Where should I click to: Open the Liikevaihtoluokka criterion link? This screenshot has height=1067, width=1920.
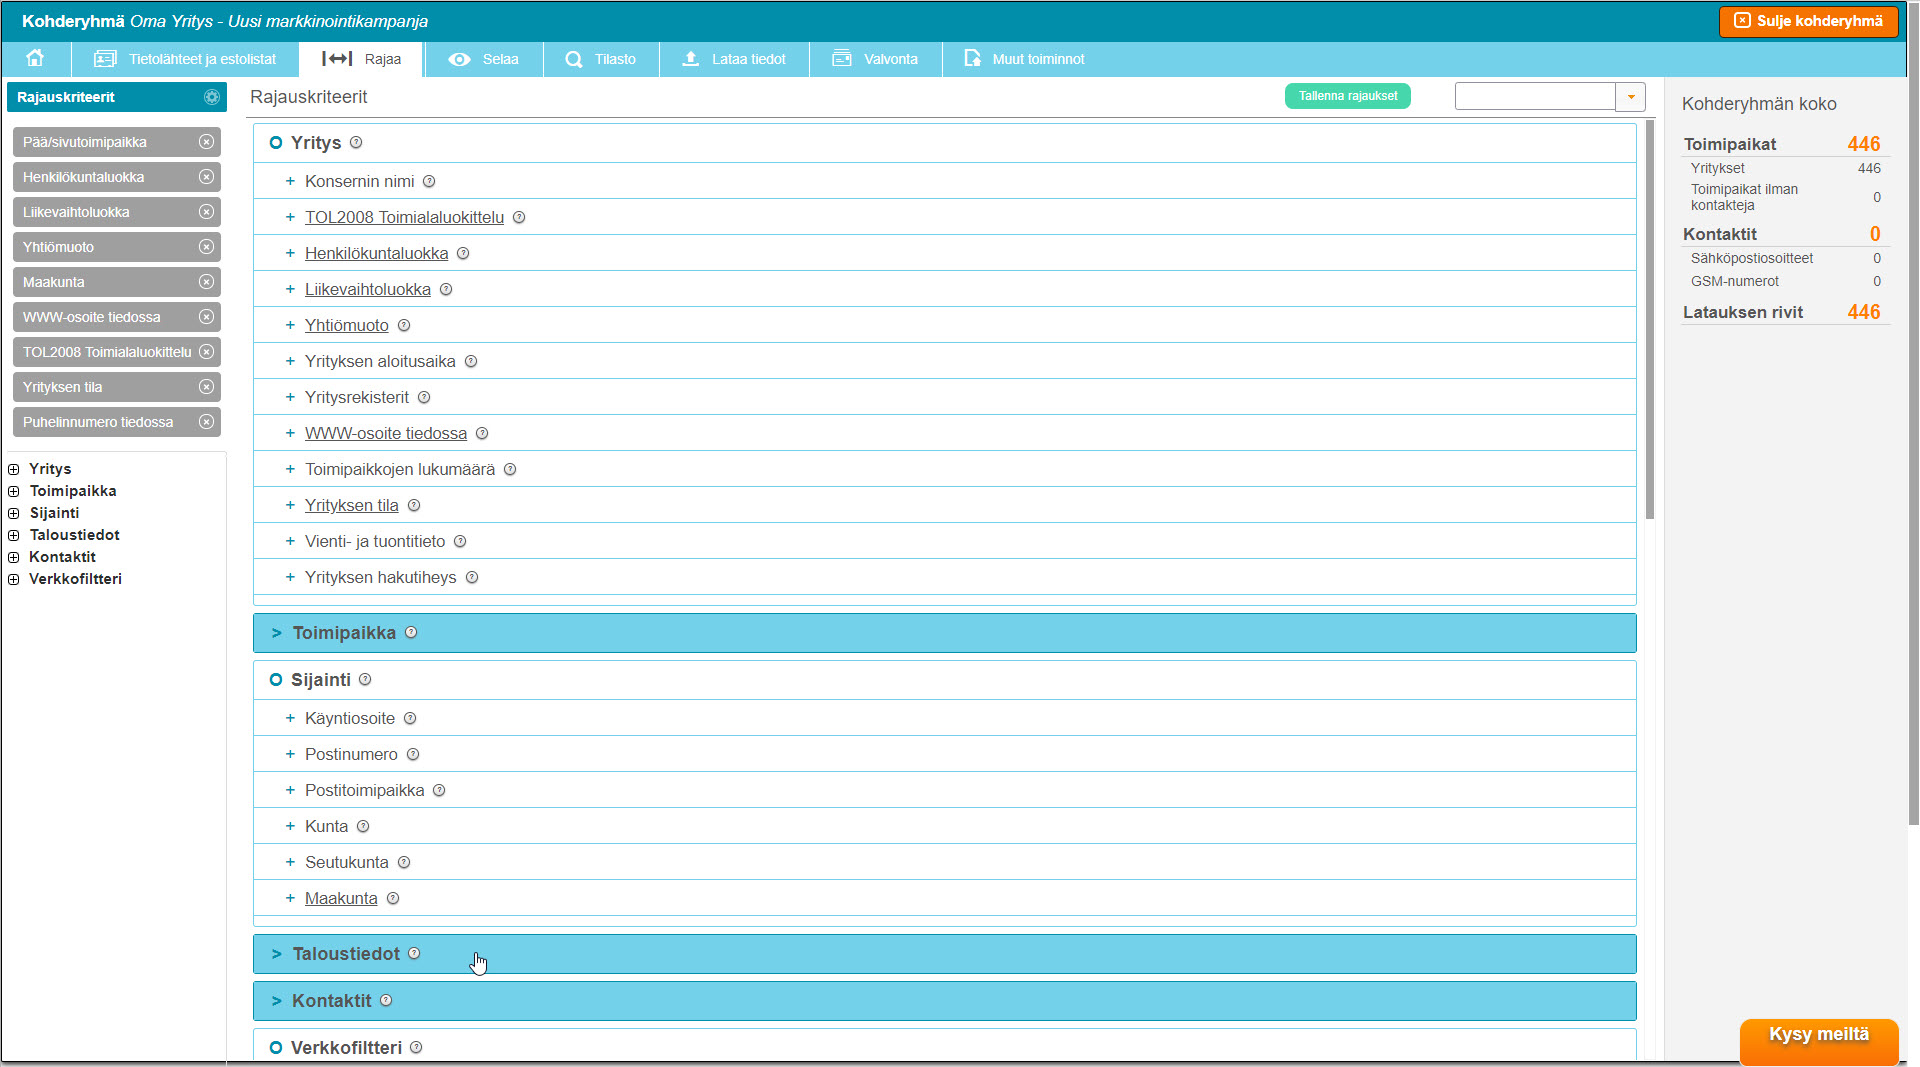coord(367,289)
